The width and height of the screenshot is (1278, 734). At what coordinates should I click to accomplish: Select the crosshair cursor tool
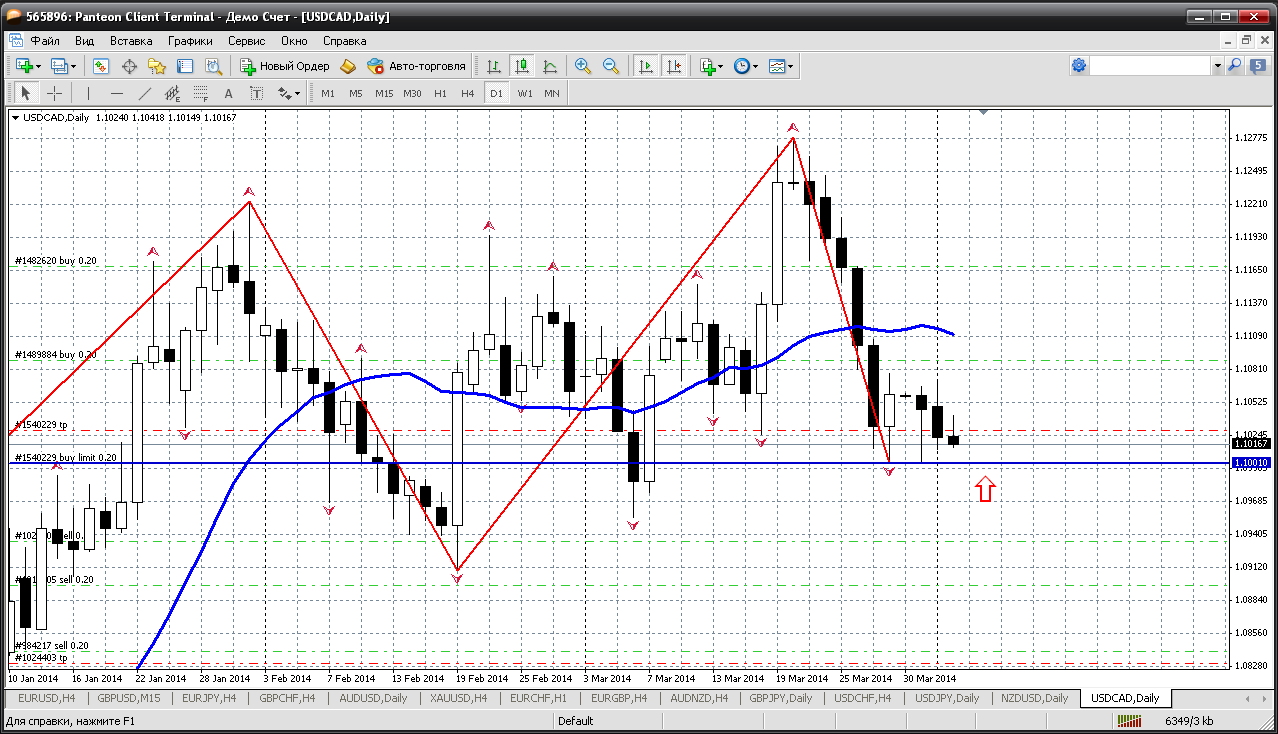(54, 93)
